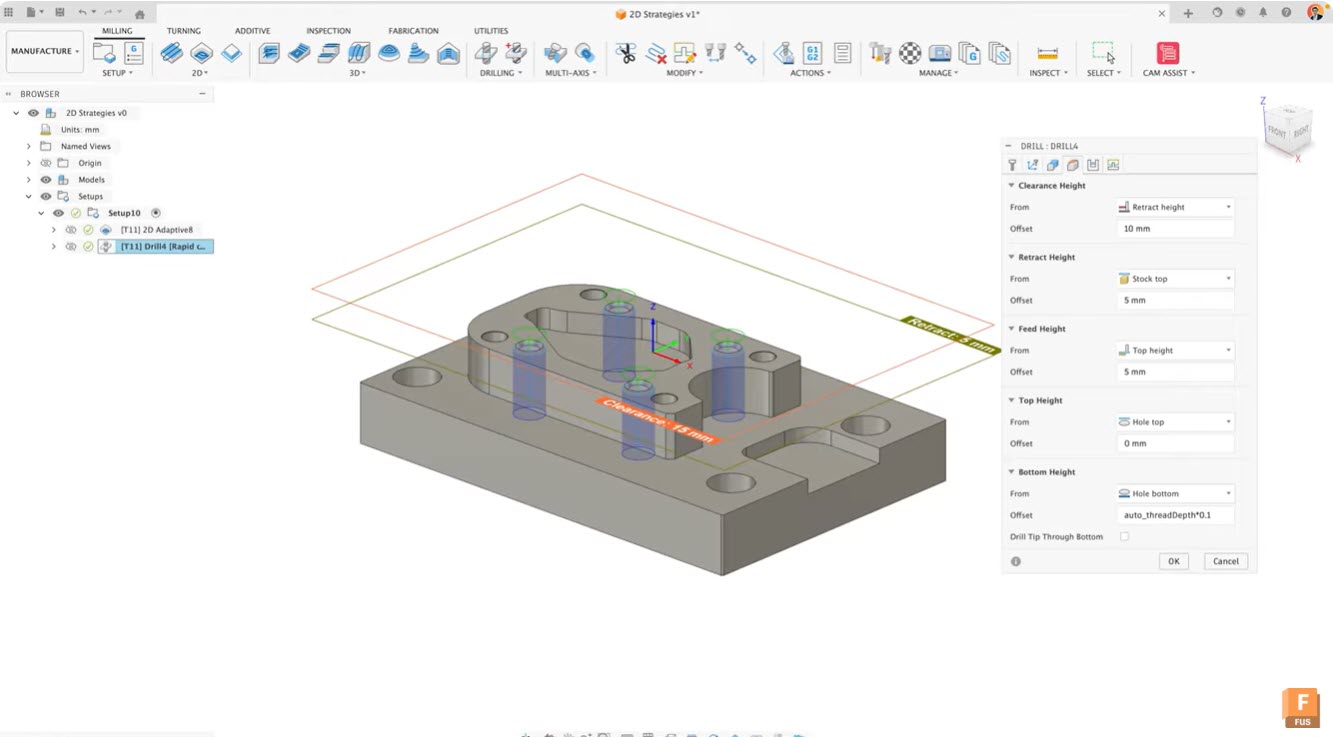1333x737 pixels.
Task: Open the Post Process G1 G2 icon
Action: [812, 53]
